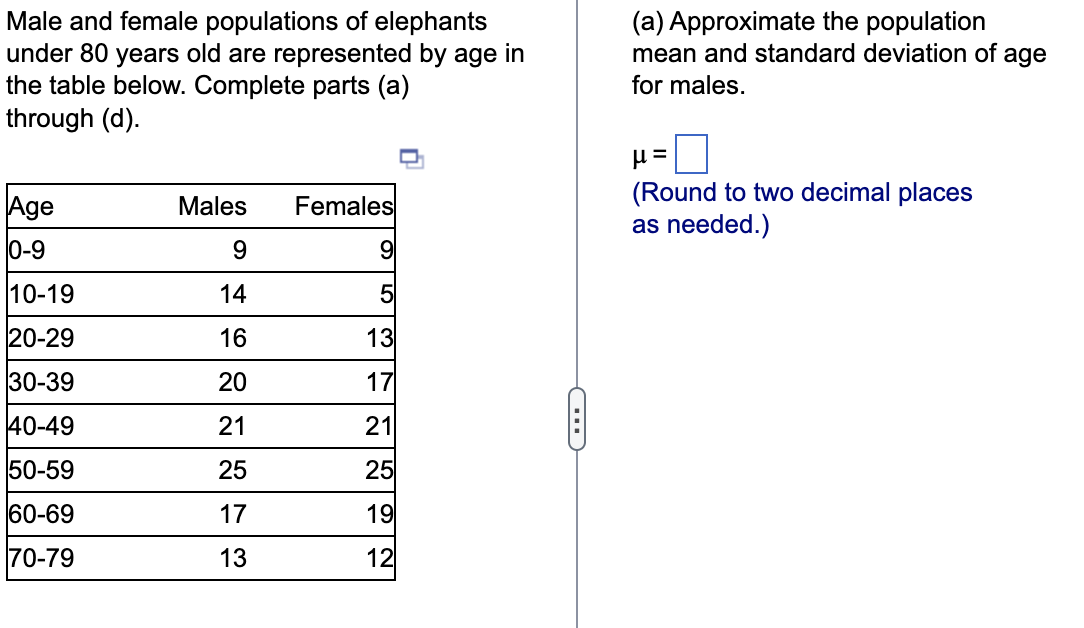This screenshot has width=1084, height=628.
Task: Click the value 25 for males aged 50-59
Action: (x=233, y=469)
